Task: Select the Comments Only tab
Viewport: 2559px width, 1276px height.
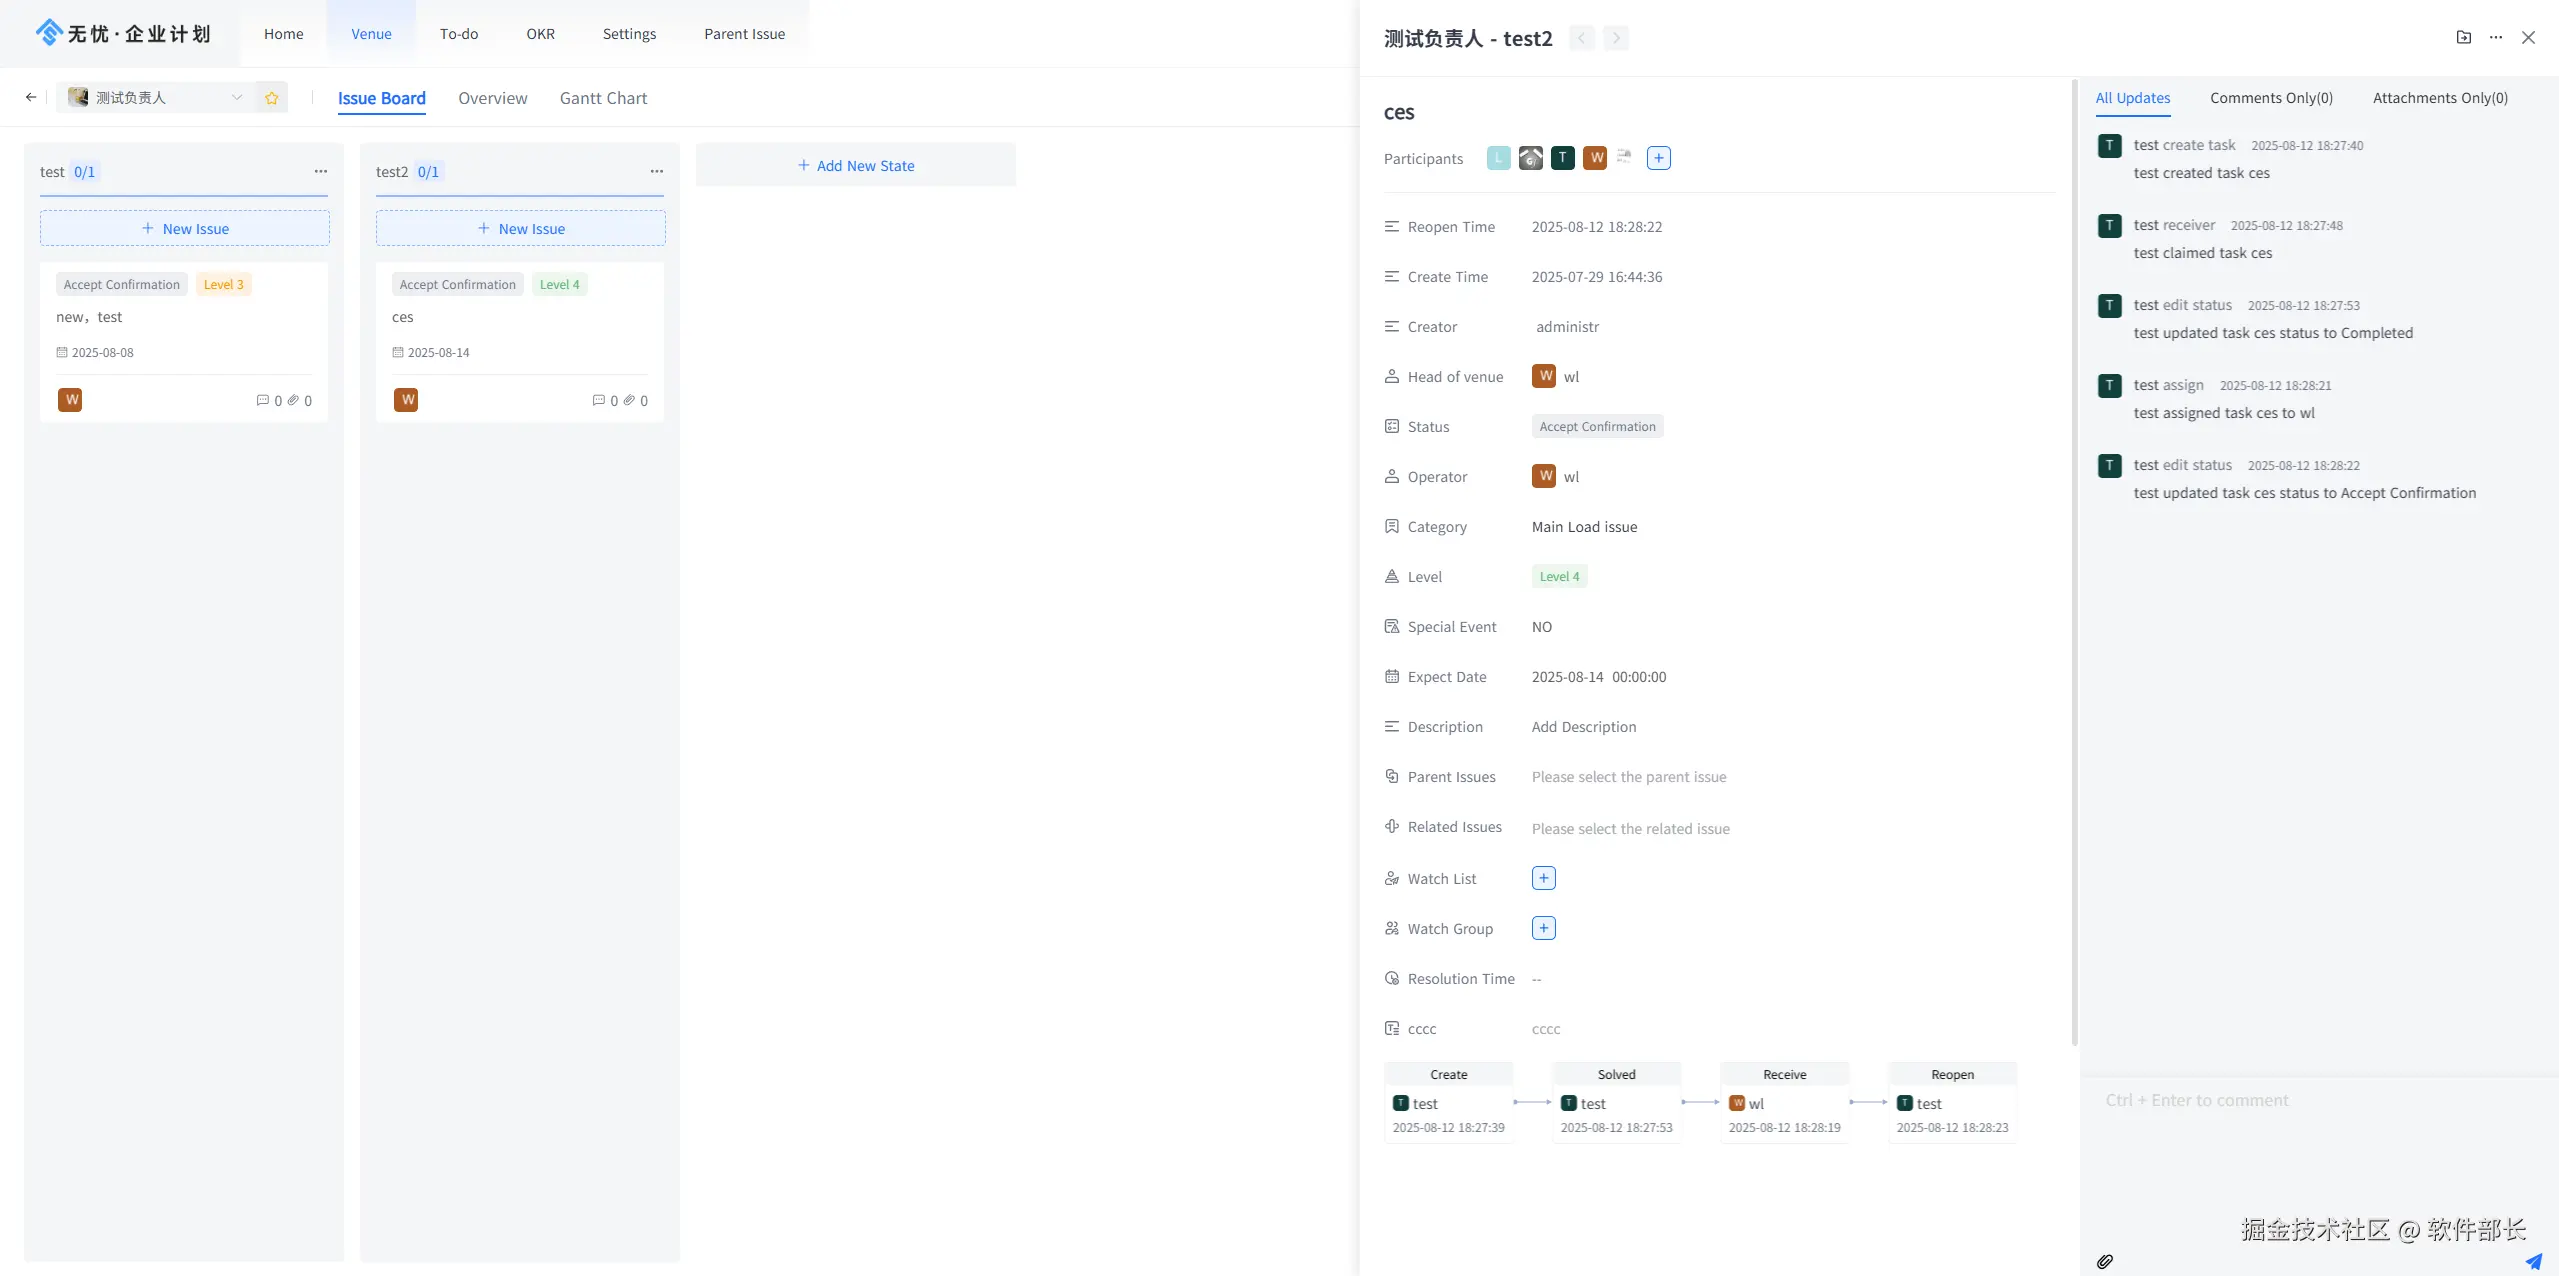Action: click(x=2270, y=98)
